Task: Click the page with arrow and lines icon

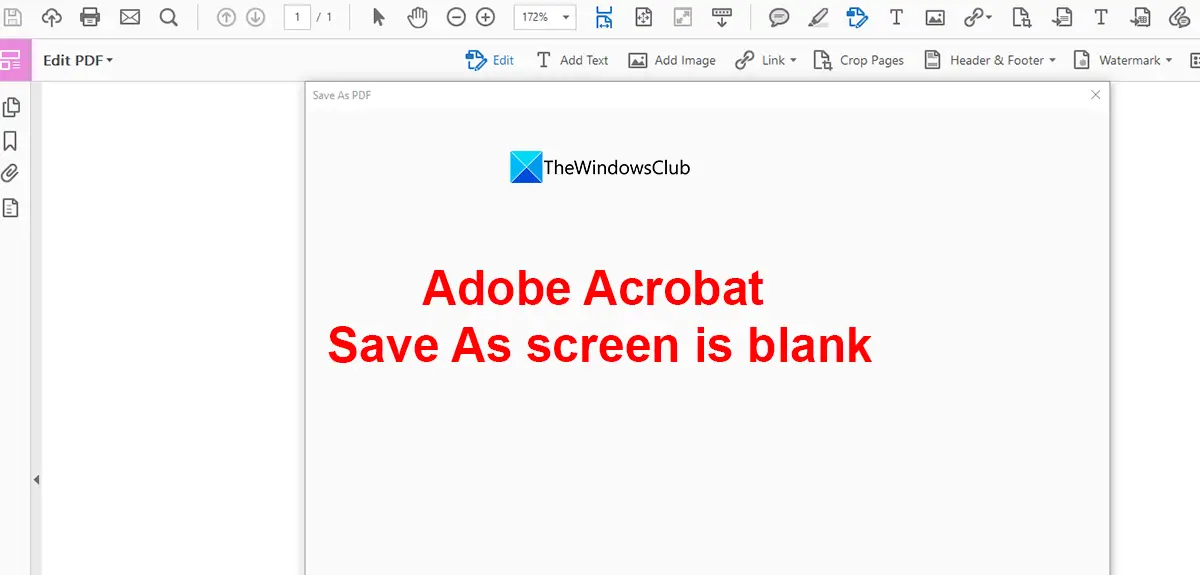Action: (1062, 17)
